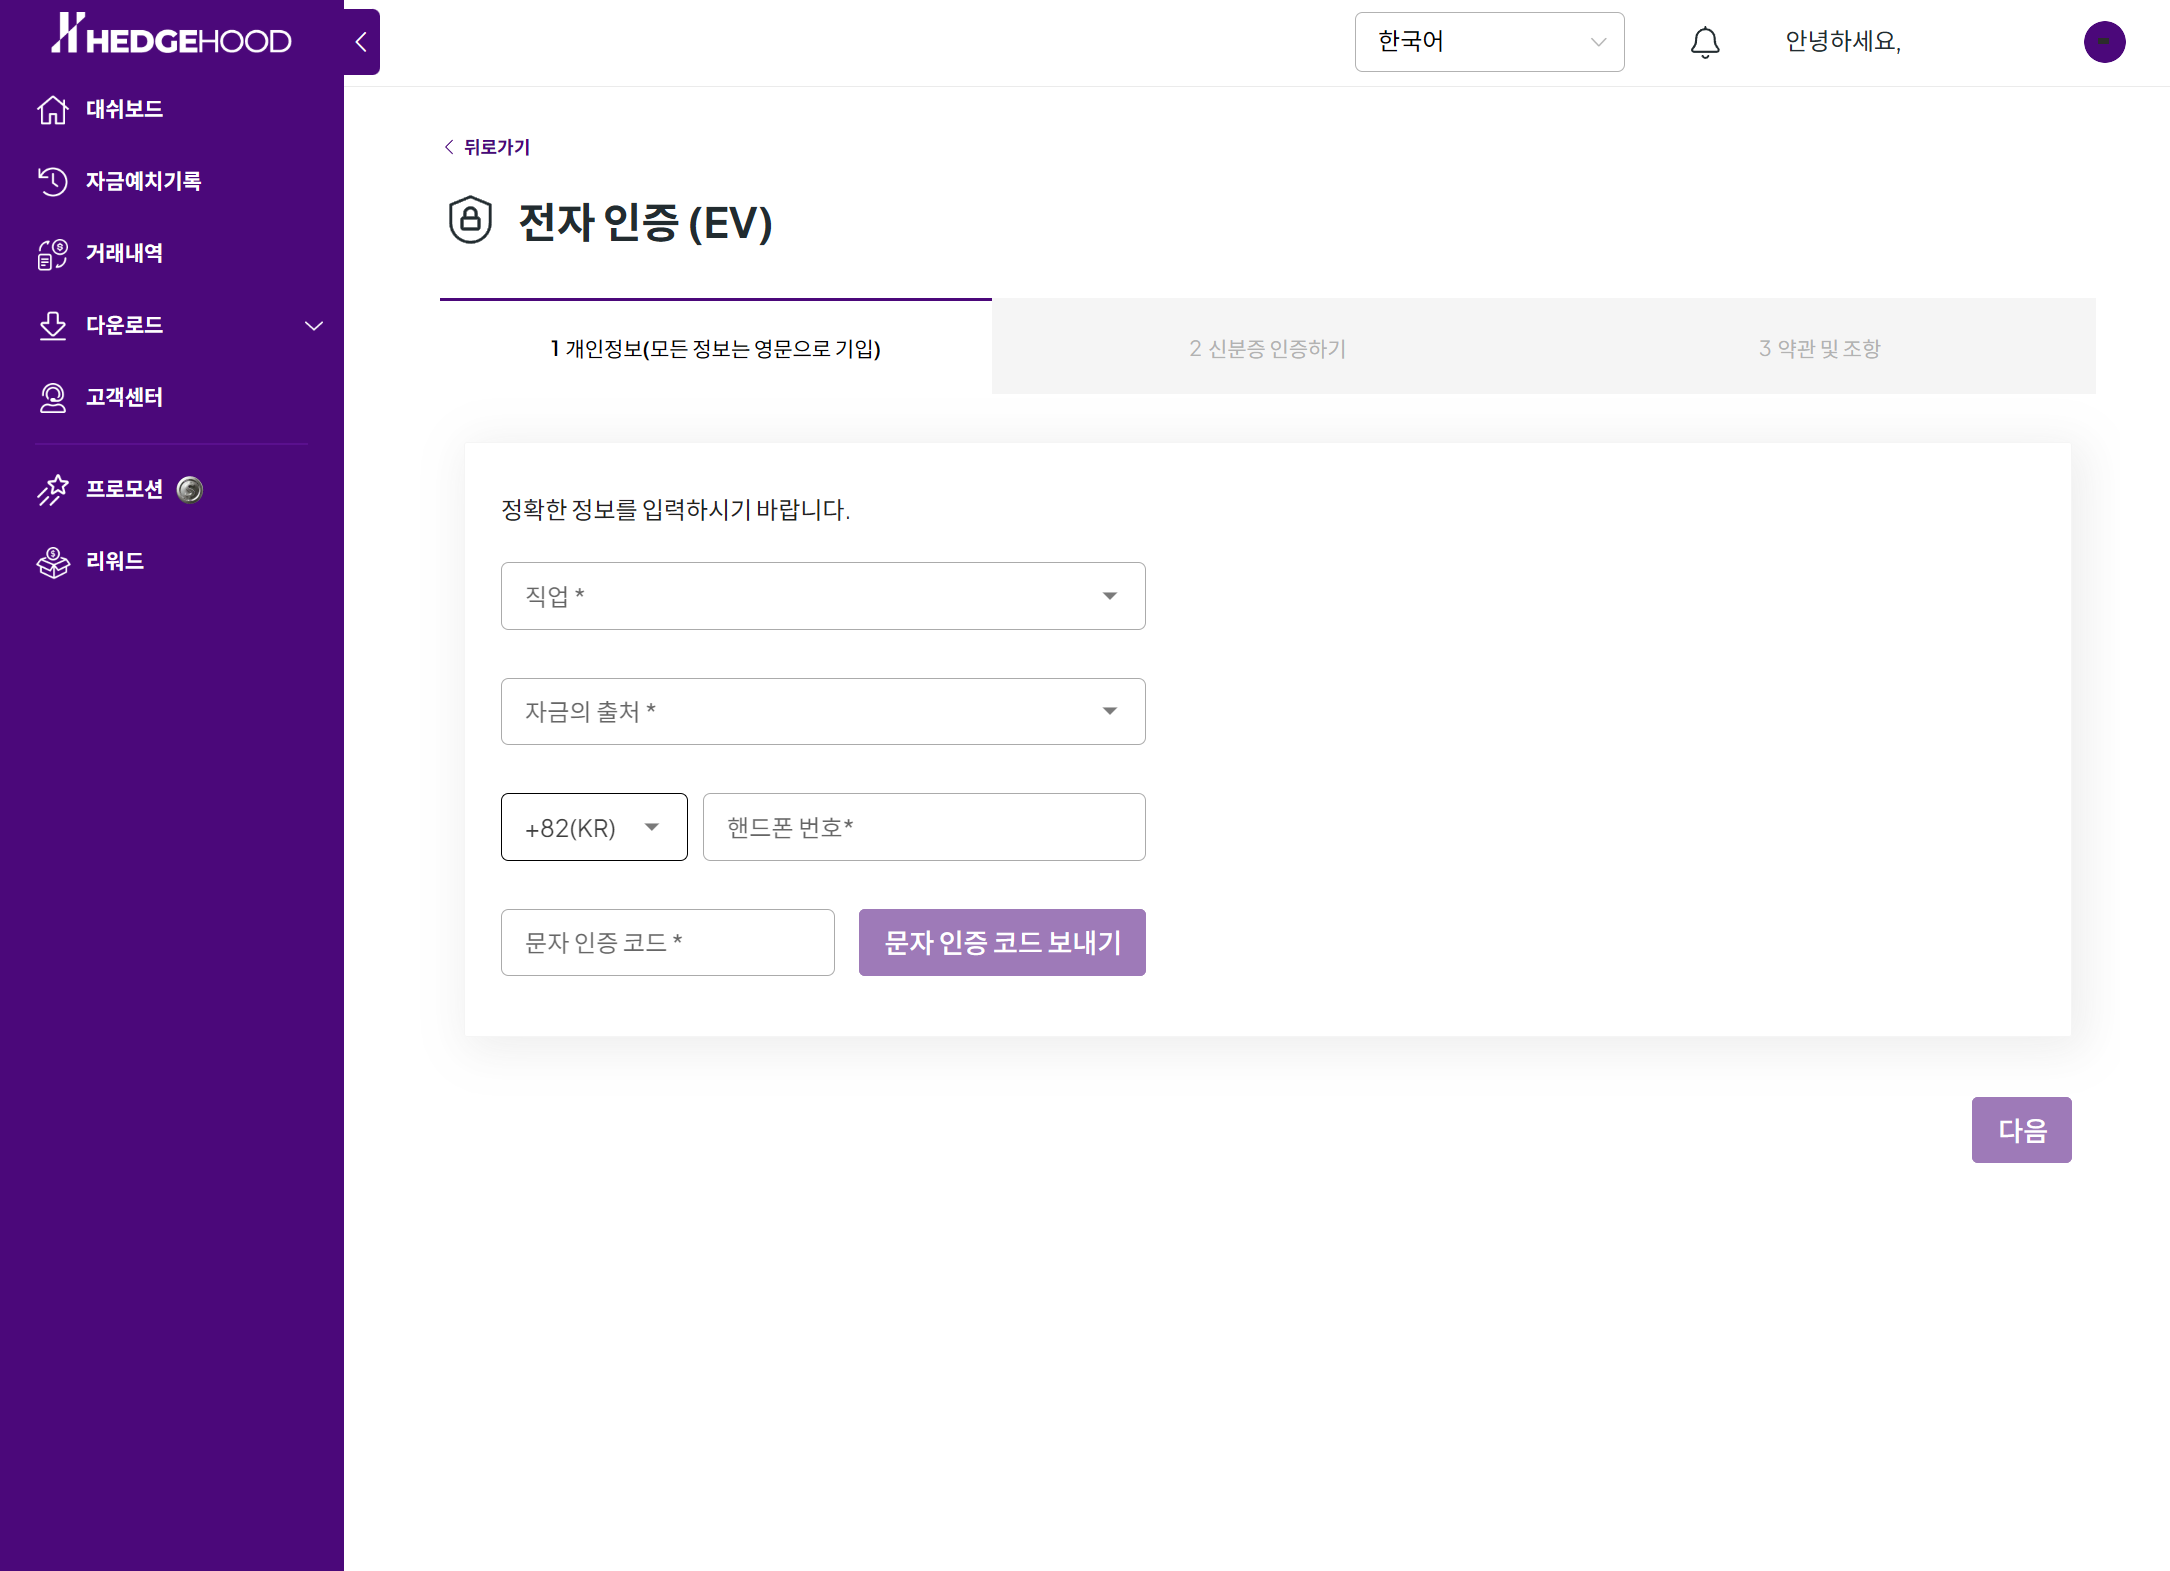Click the 다운로드 download icon

53,325
